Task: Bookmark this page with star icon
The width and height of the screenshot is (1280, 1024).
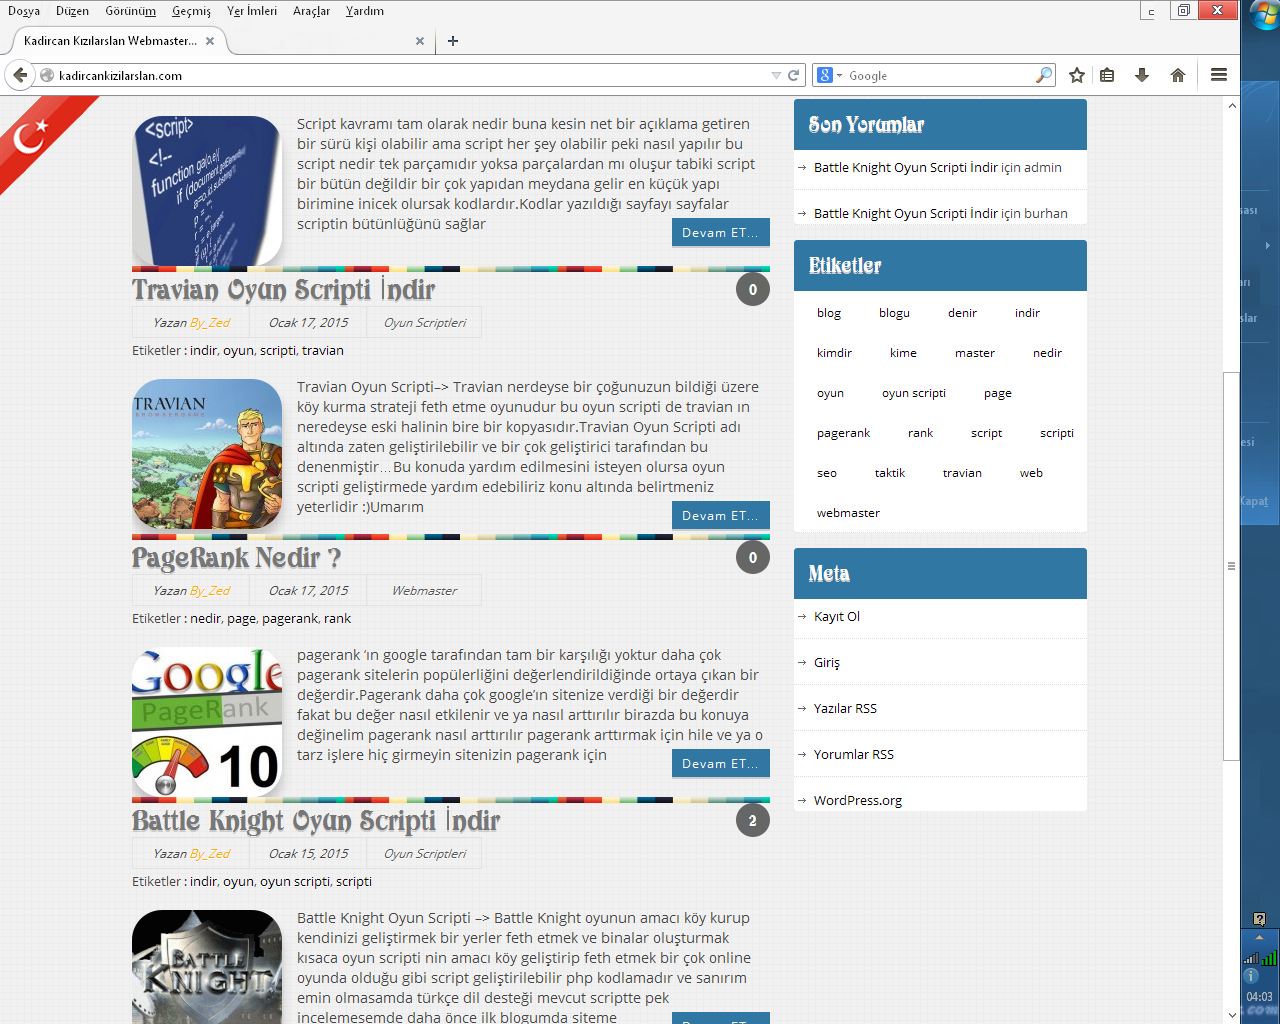Action: [1077, 75]
